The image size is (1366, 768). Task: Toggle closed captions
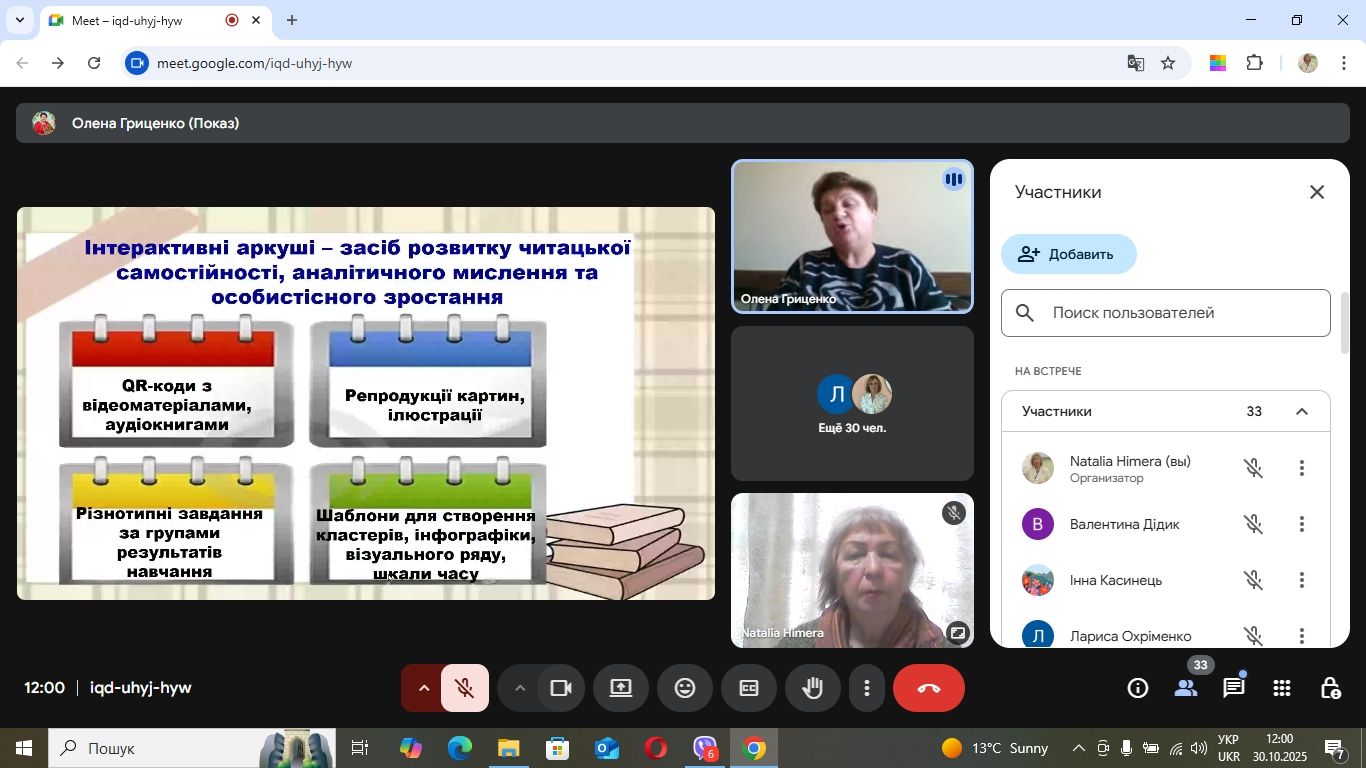point(749,688)
